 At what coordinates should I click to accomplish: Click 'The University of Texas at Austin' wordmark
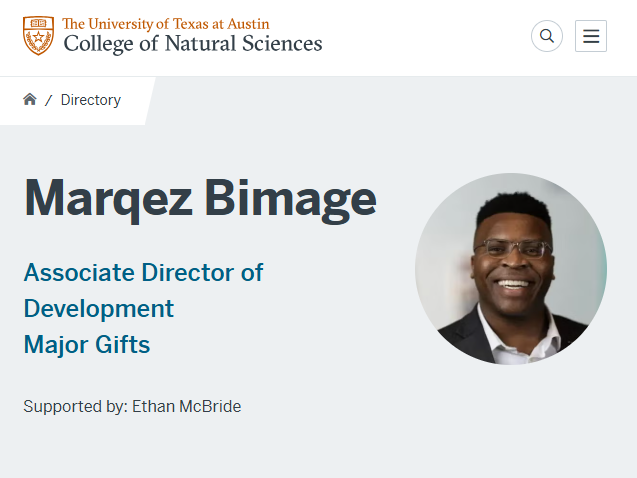click(166, 24)
